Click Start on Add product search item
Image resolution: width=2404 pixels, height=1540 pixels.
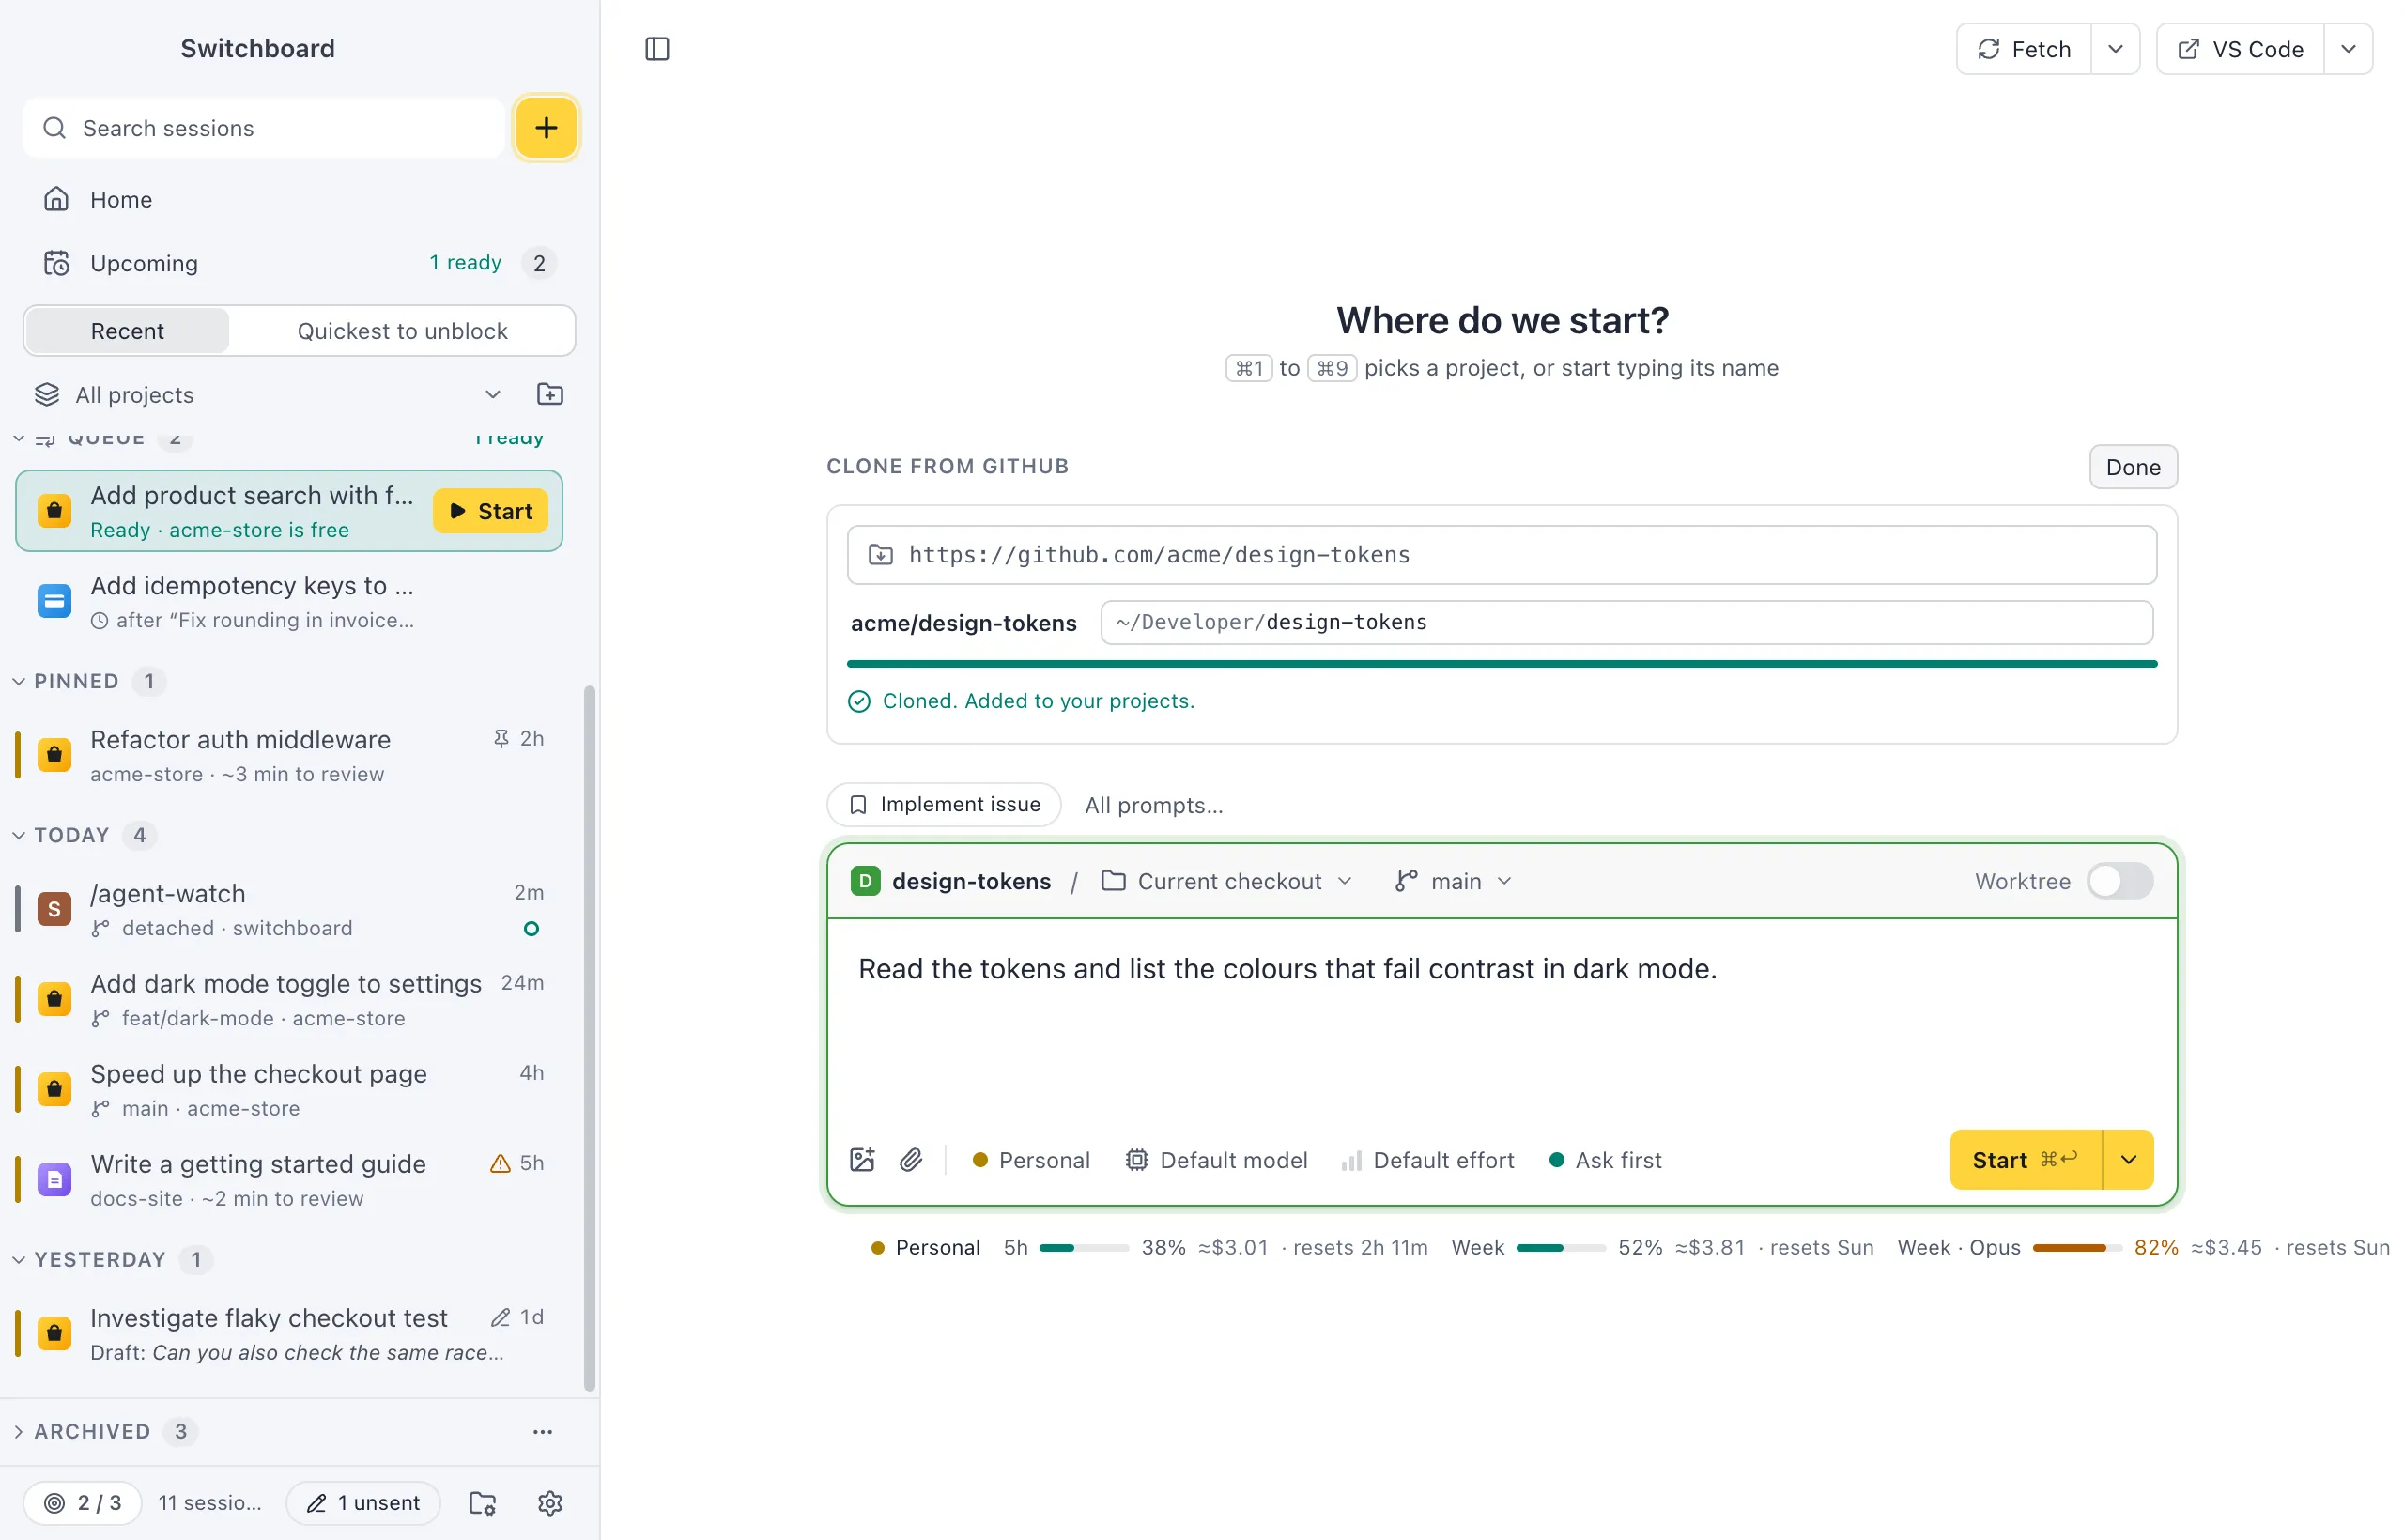click(490, 511)
